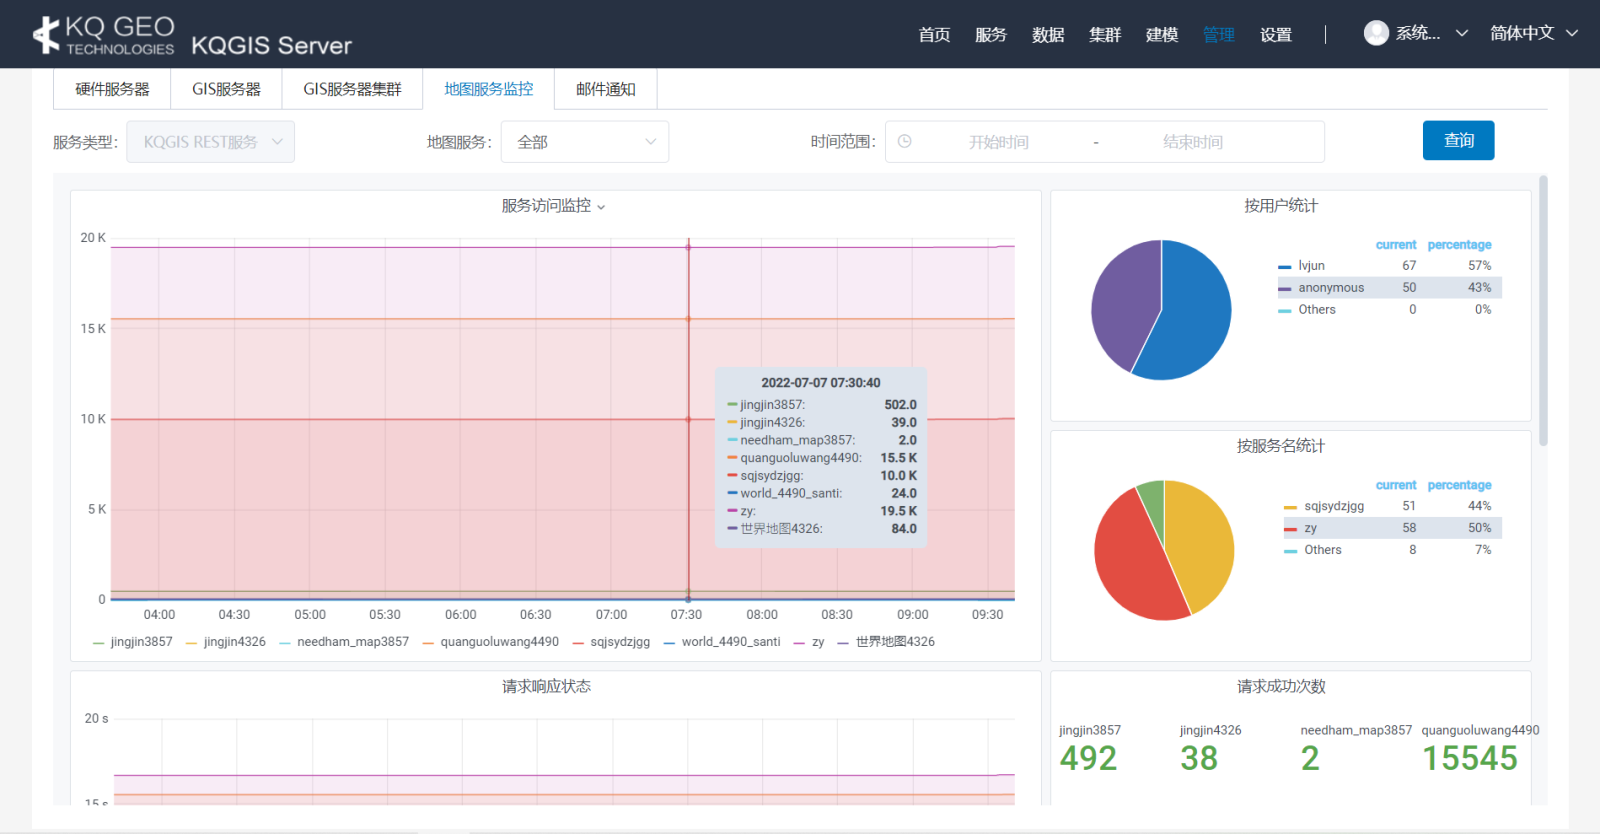Open the 管理 navigation menu

[1218, 35]
